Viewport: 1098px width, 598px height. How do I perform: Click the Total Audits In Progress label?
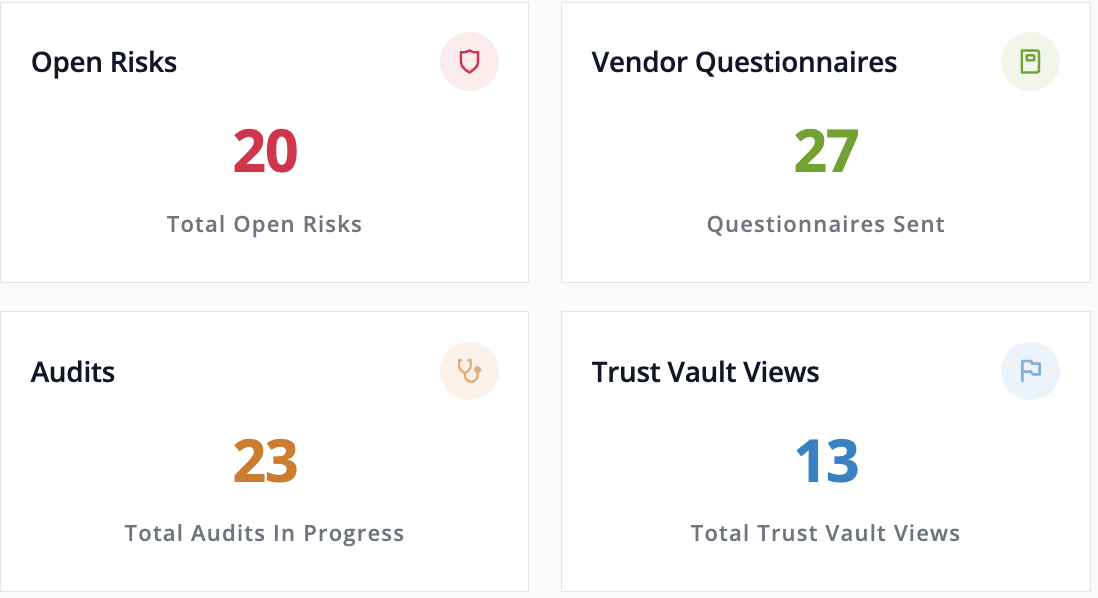264,534
